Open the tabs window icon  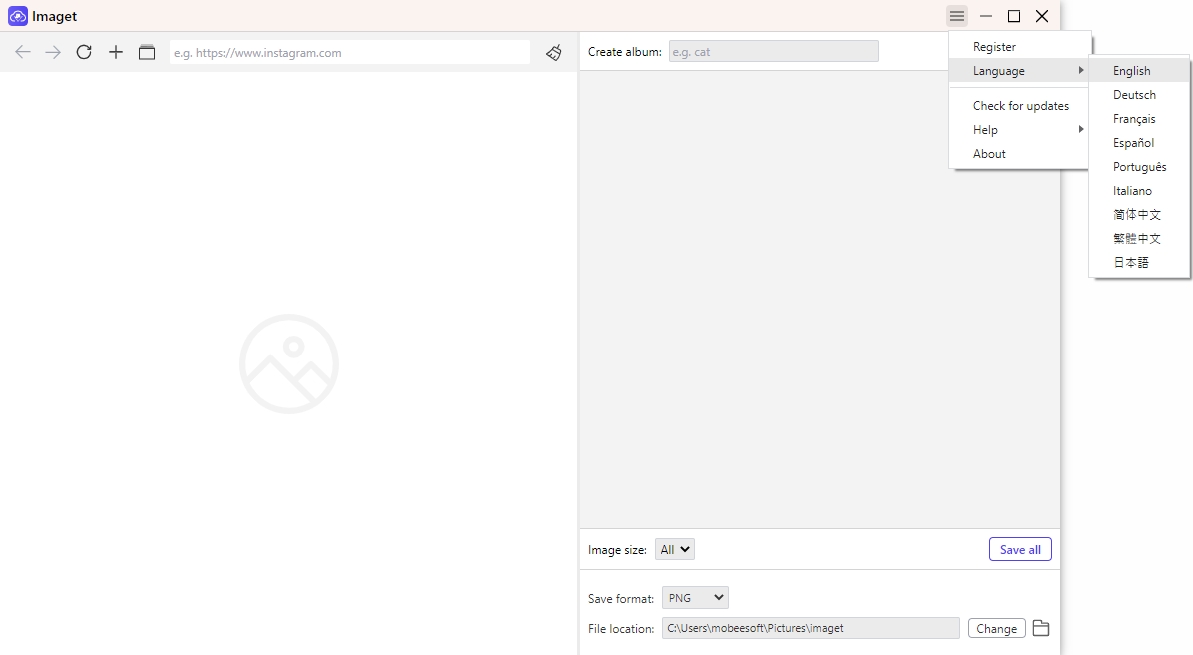[147, 52]
